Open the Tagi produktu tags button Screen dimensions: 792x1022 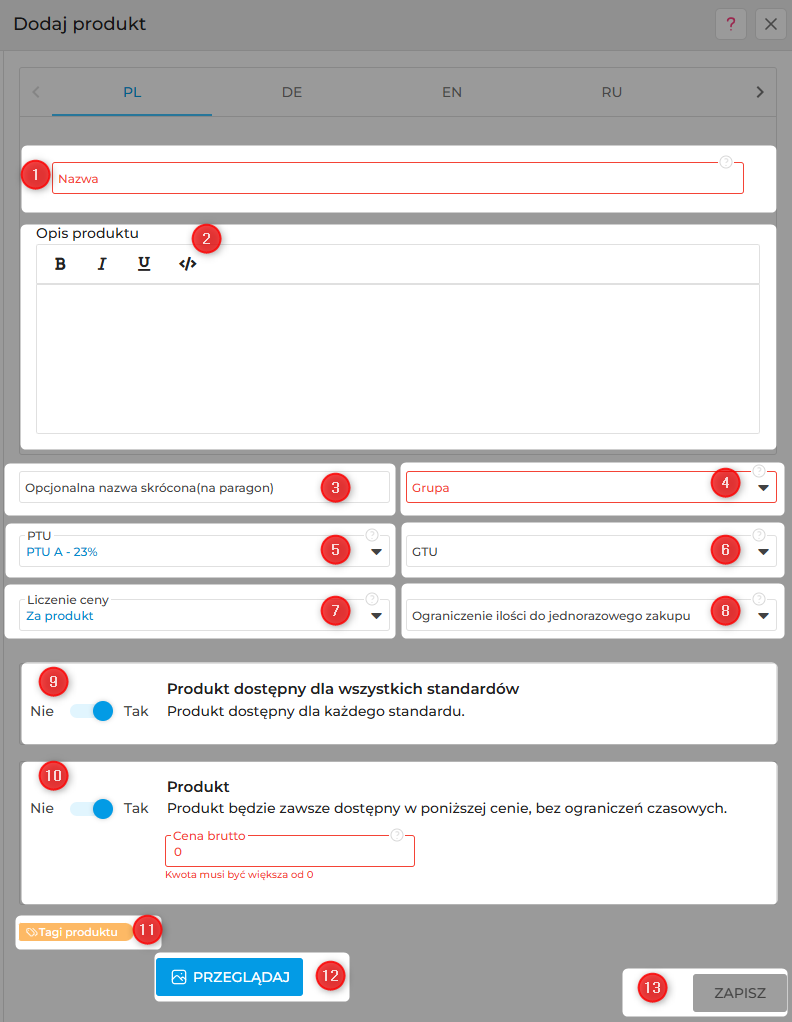pos(75,932)
